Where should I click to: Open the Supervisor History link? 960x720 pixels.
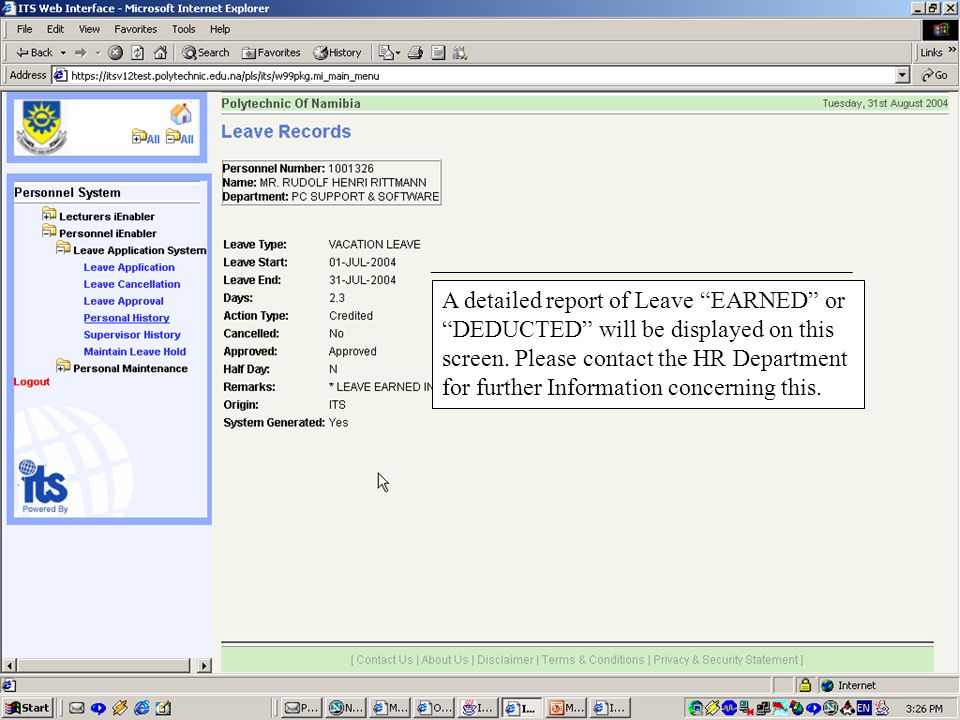click(x=132, y=335)
